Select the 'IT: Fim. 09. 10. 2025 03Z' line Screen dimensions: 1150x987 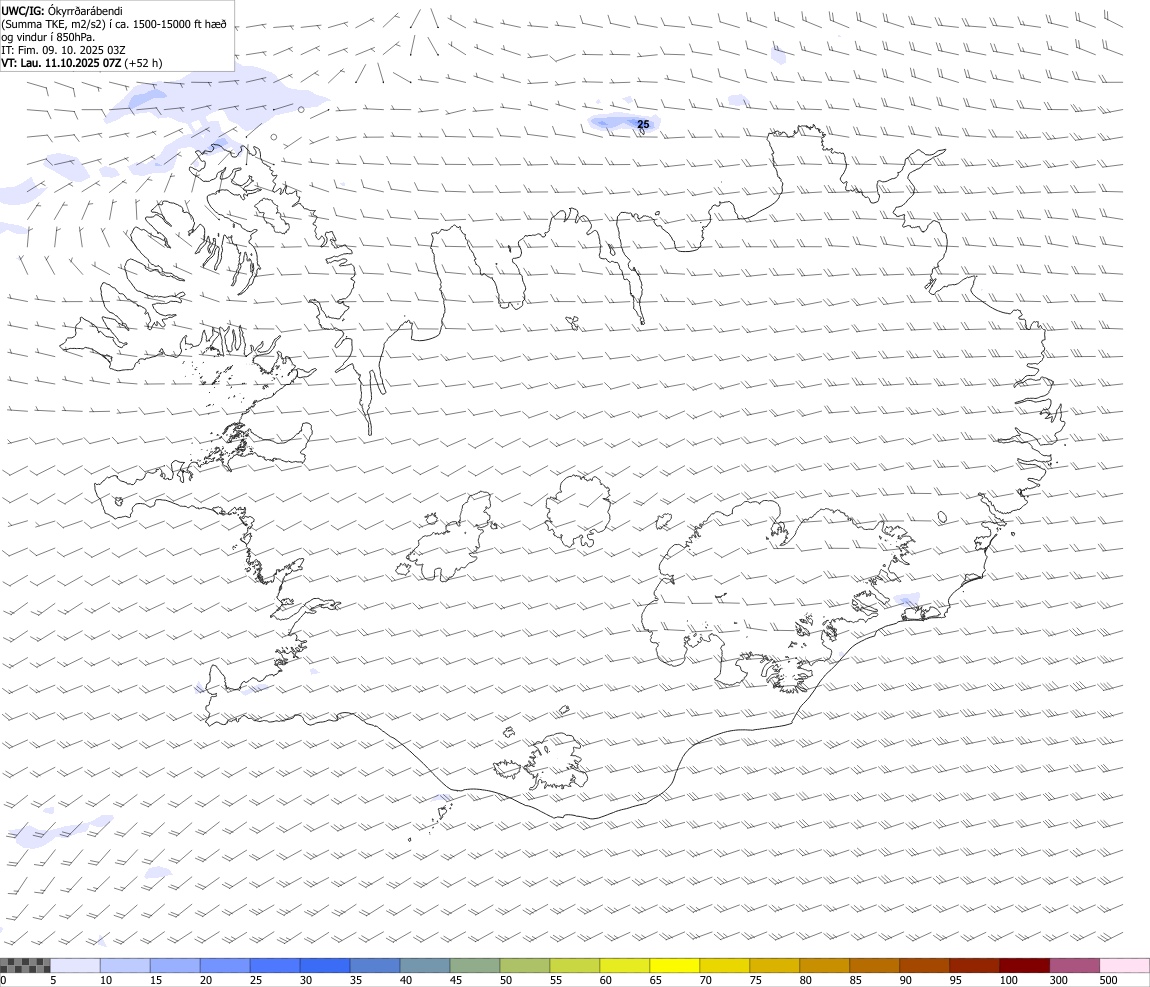(64, 50)
